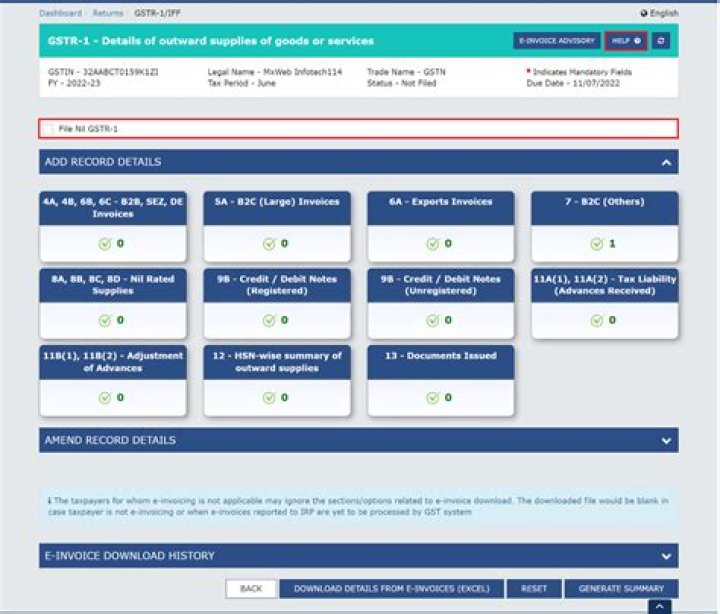
Task: Open the E-Invoice Advisory
Action: pyautogui.click(x=556, y=41)
